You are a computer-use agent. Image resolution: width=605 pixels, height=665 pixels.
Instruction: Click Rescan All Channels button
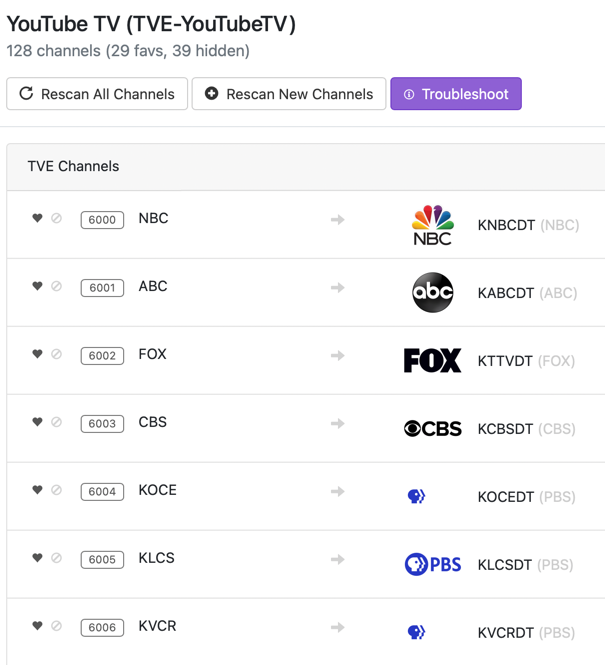tap(97, 94)
